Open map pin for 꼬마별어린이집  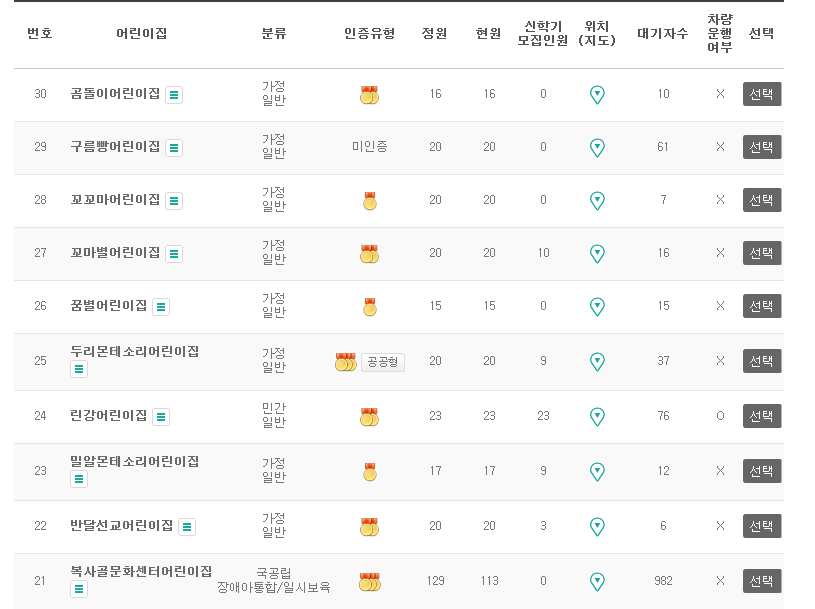click(x=598, y=254)
